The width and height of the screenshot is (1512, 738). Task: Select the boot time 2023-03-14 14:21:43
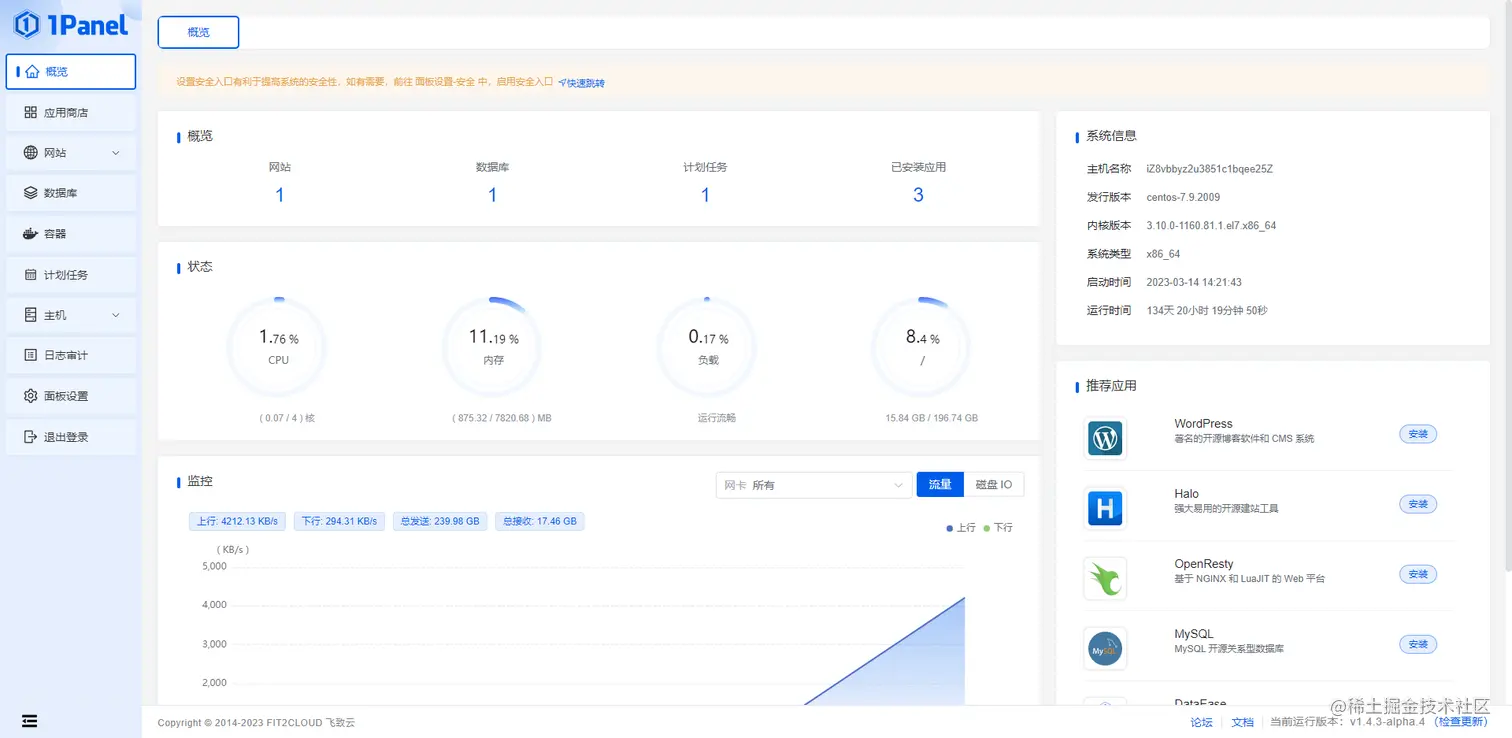[1194, 282]
